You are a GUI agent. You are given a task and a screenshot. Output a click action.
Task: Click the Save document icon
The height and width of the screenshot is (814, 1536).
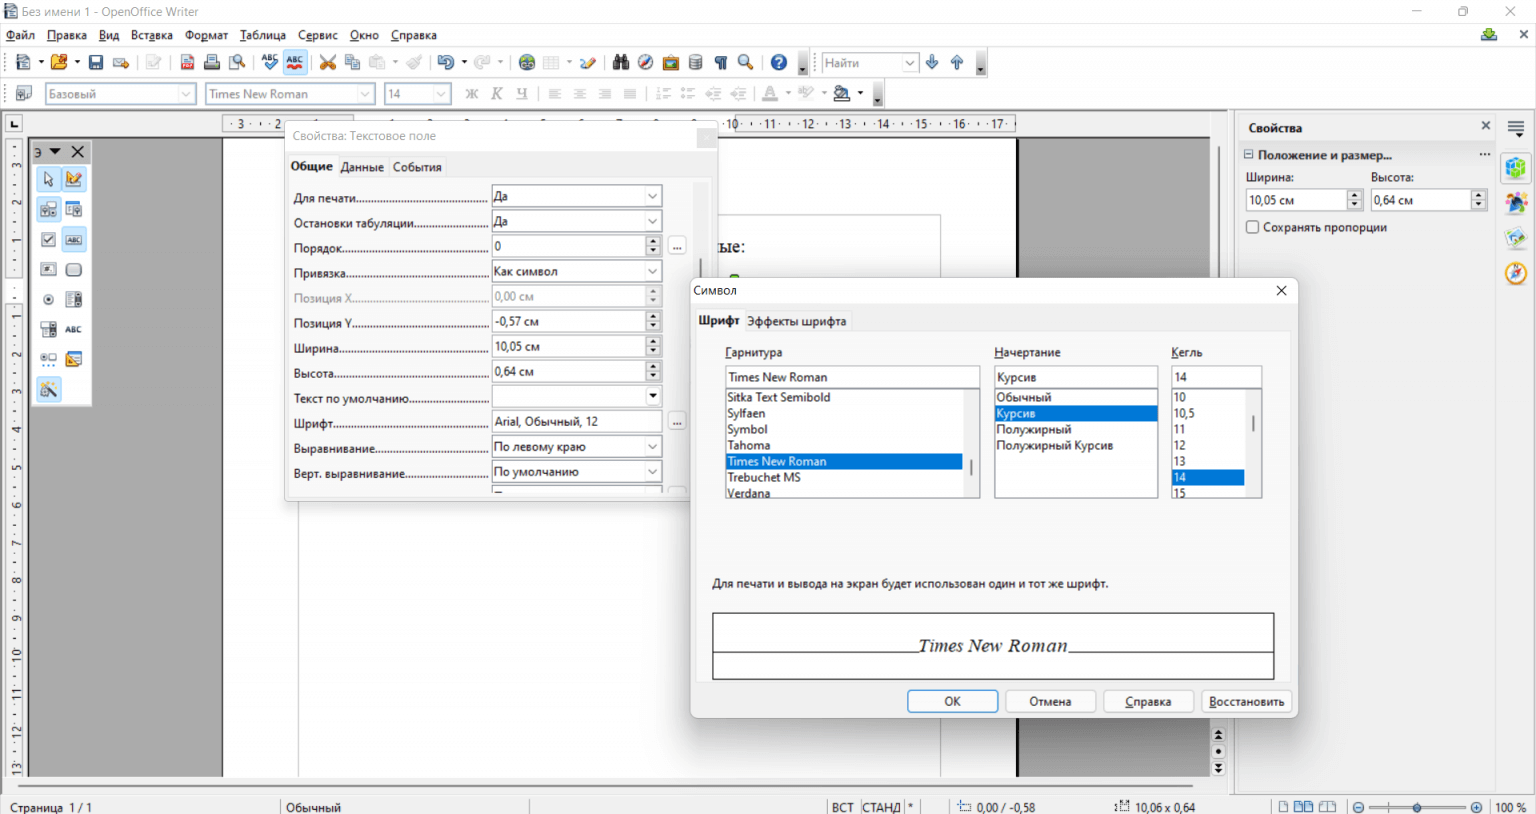coord(96,63)
